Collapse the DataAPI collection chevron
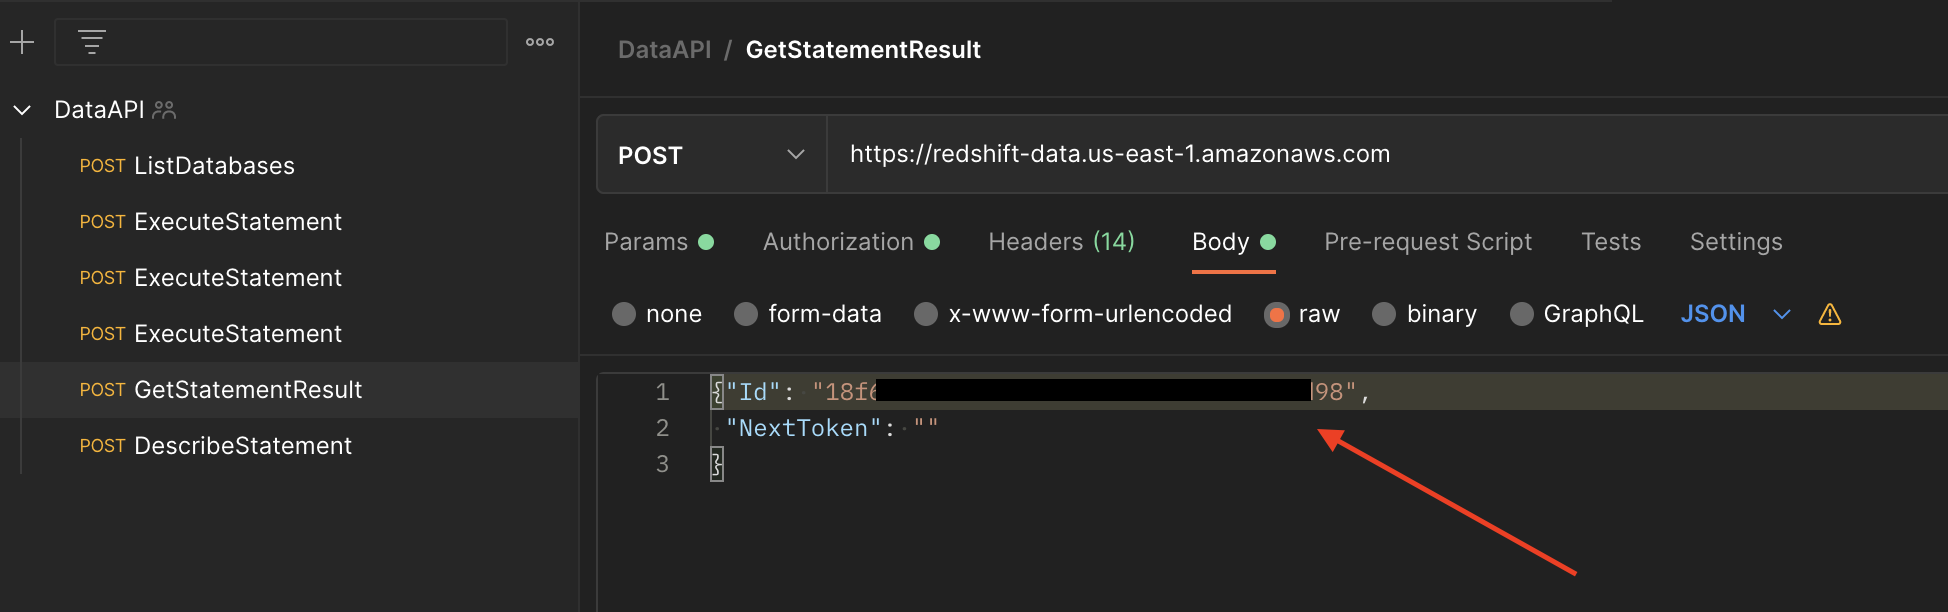This screenshot has height=612, width=1948. click(22, 110)
